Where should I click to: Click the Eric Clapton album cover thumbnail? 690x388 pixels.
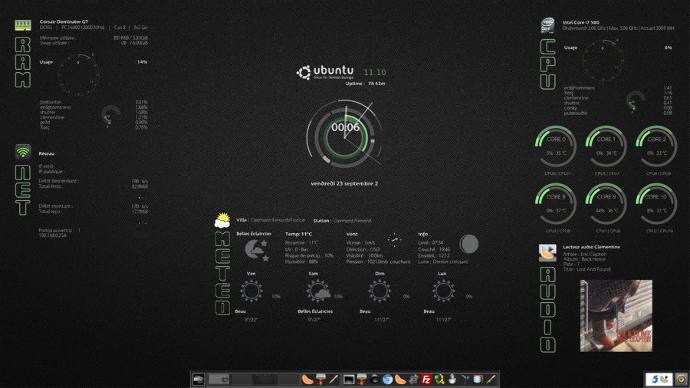[x=616, y=316]
